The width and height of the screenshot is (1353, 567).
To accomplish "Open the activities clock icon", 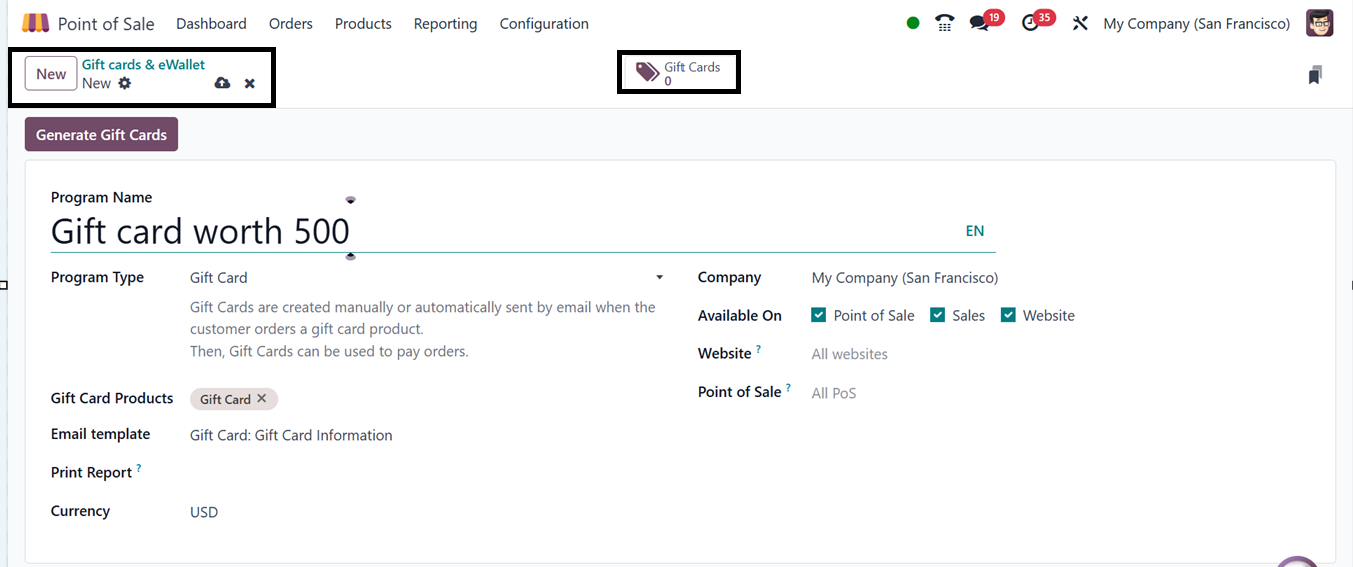I will pyautogui.click(x=1031, y=23).
